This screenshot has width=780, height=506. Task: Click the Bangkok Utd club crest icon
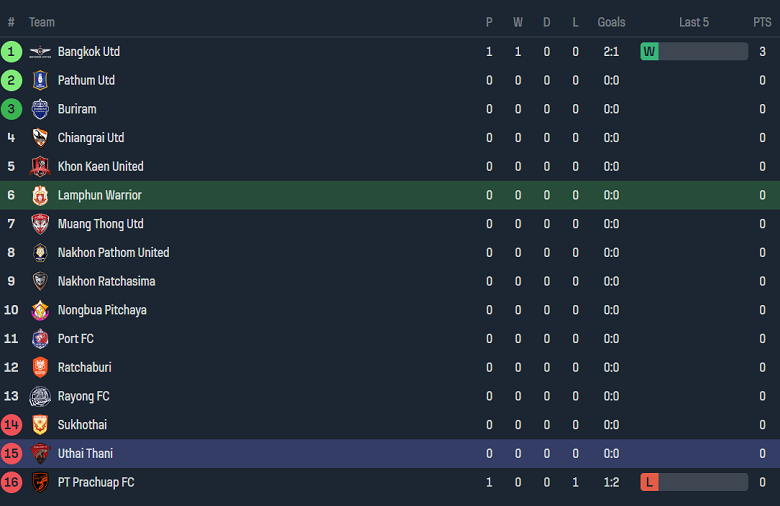click(x=40, y=52)
